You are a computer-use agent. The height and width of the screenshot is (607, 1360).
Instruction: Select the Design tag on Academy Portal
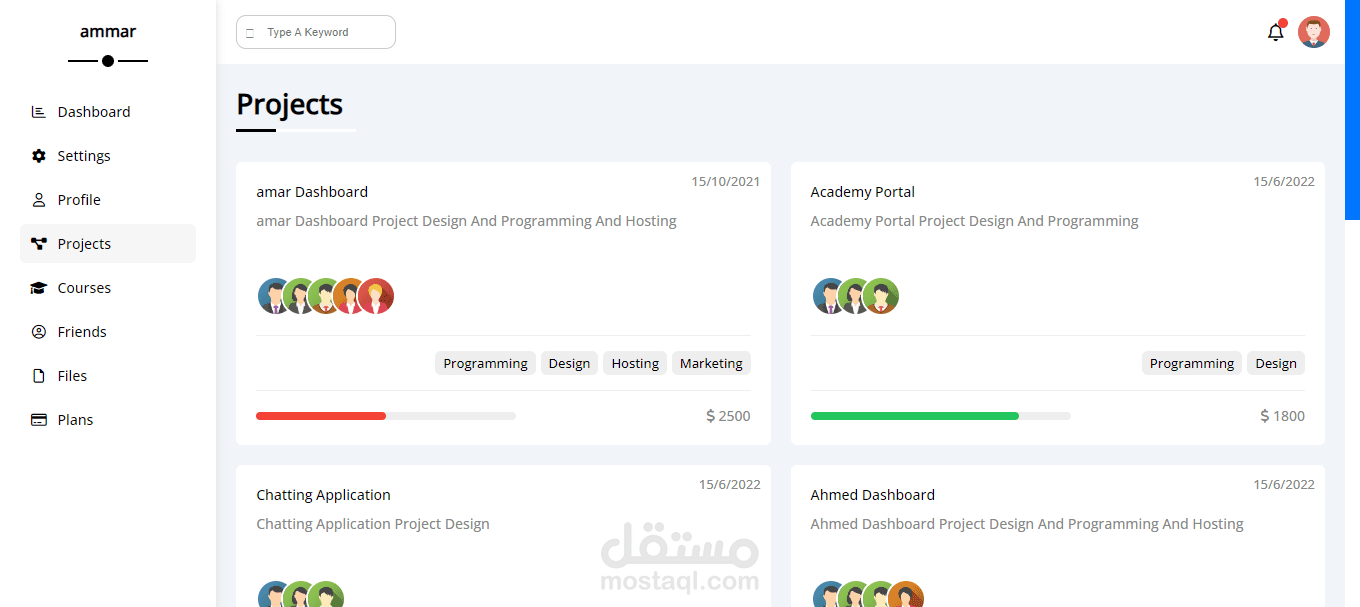(1275, 363)
